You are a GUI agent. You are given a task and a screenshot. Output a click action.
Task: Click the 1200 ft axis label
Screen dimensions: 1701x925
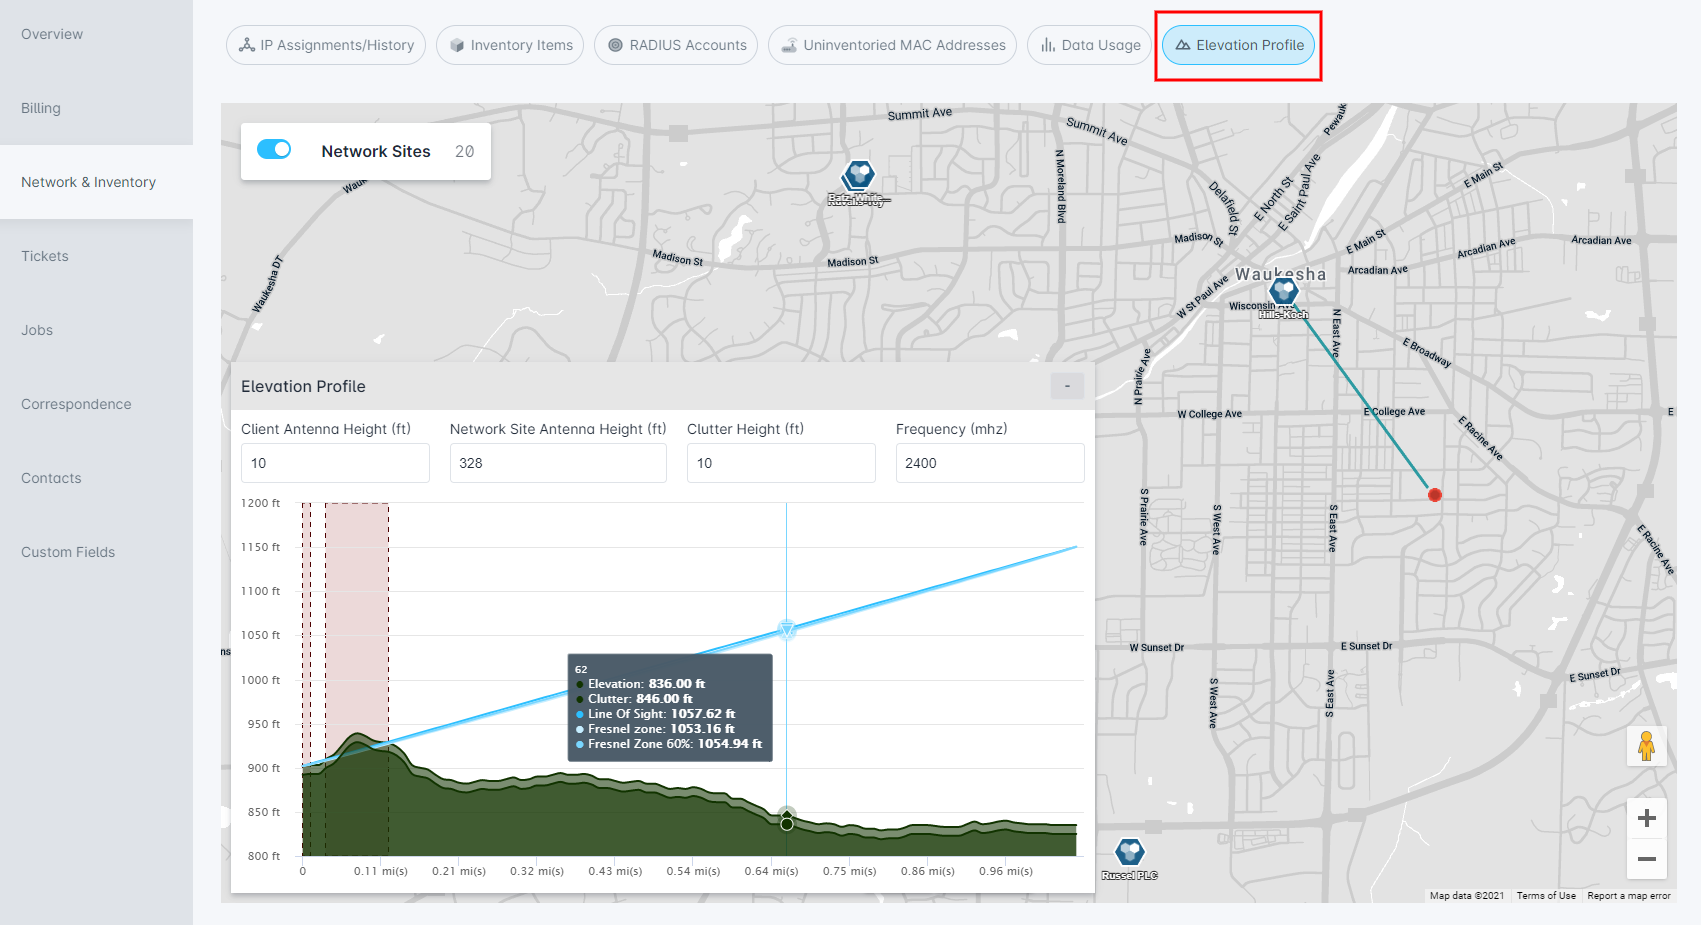[x=261, y=503]
